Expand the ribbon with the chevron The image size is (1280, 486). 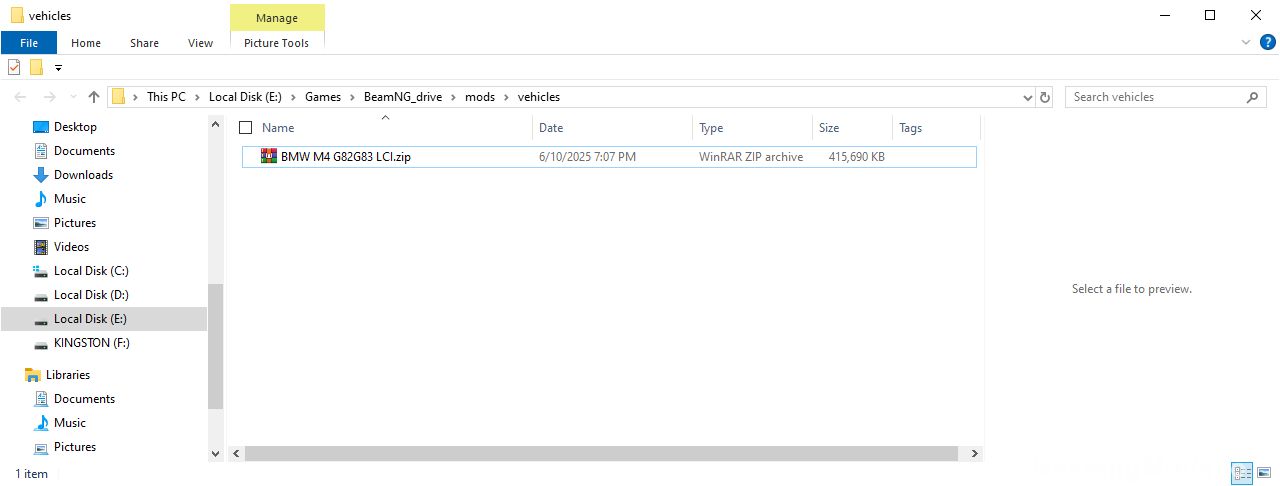(x=1246, y=43)
